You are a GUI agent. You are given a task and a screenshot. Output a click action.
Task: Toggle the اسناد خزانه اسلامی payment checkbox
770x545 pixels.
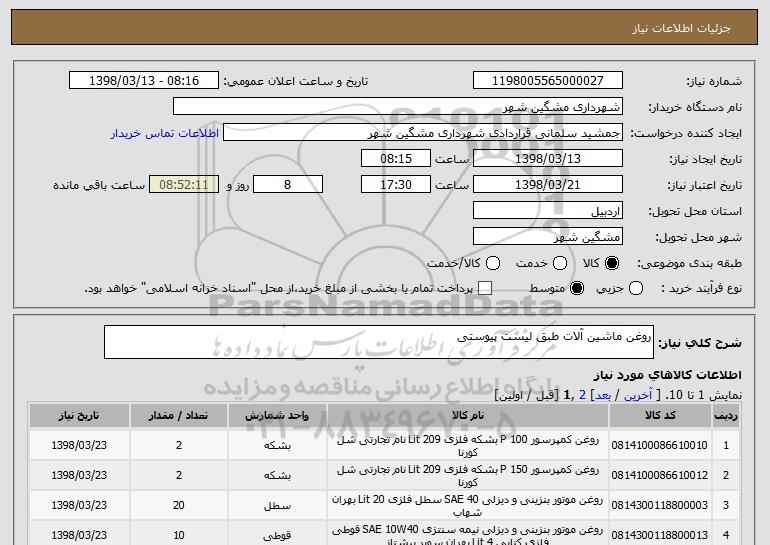click(485, 288)
